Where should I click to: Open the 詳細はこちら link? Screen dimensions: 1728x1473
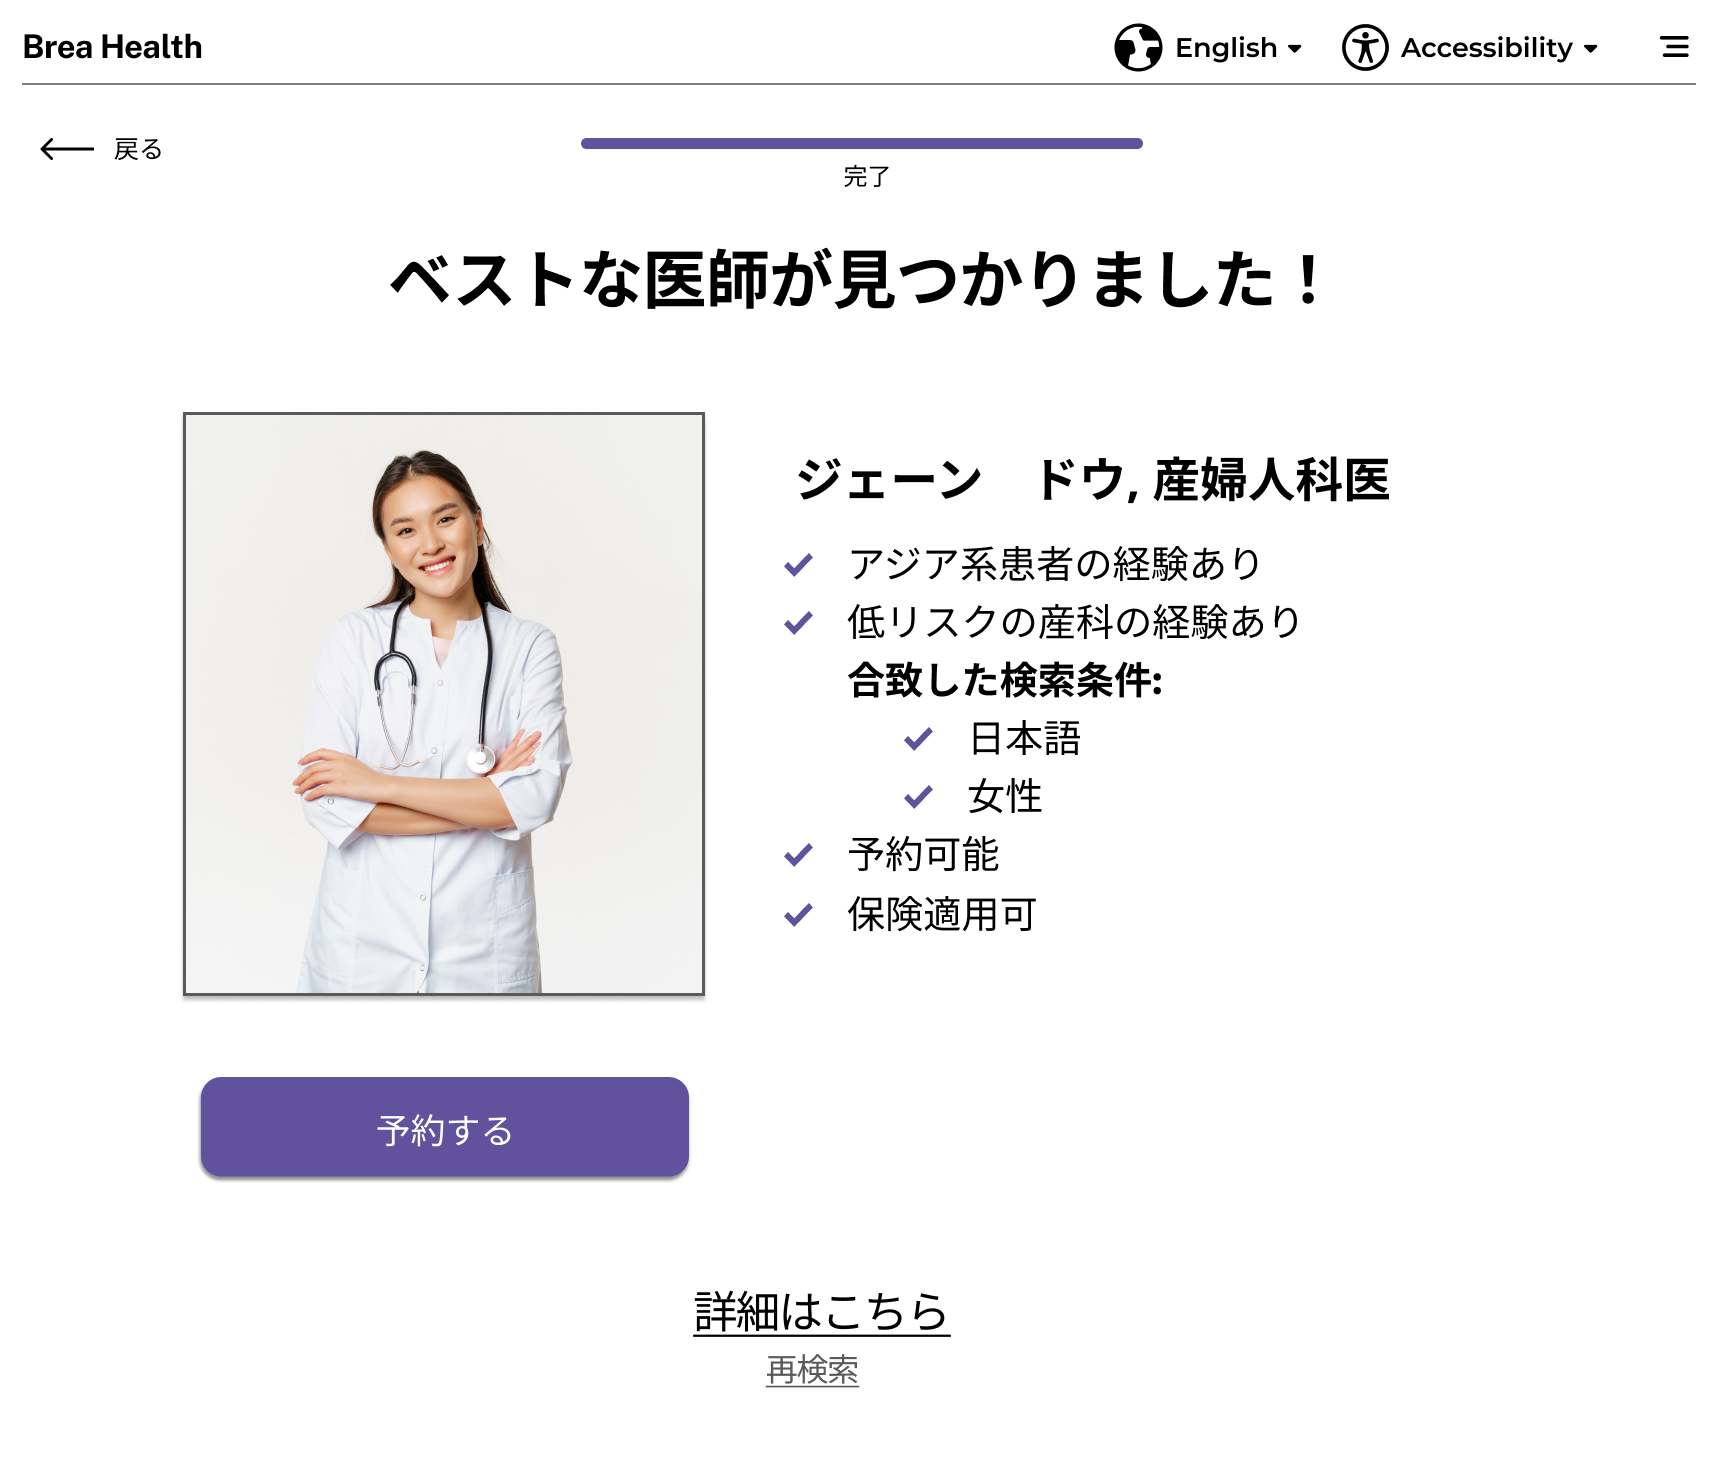coord(821,1311)
